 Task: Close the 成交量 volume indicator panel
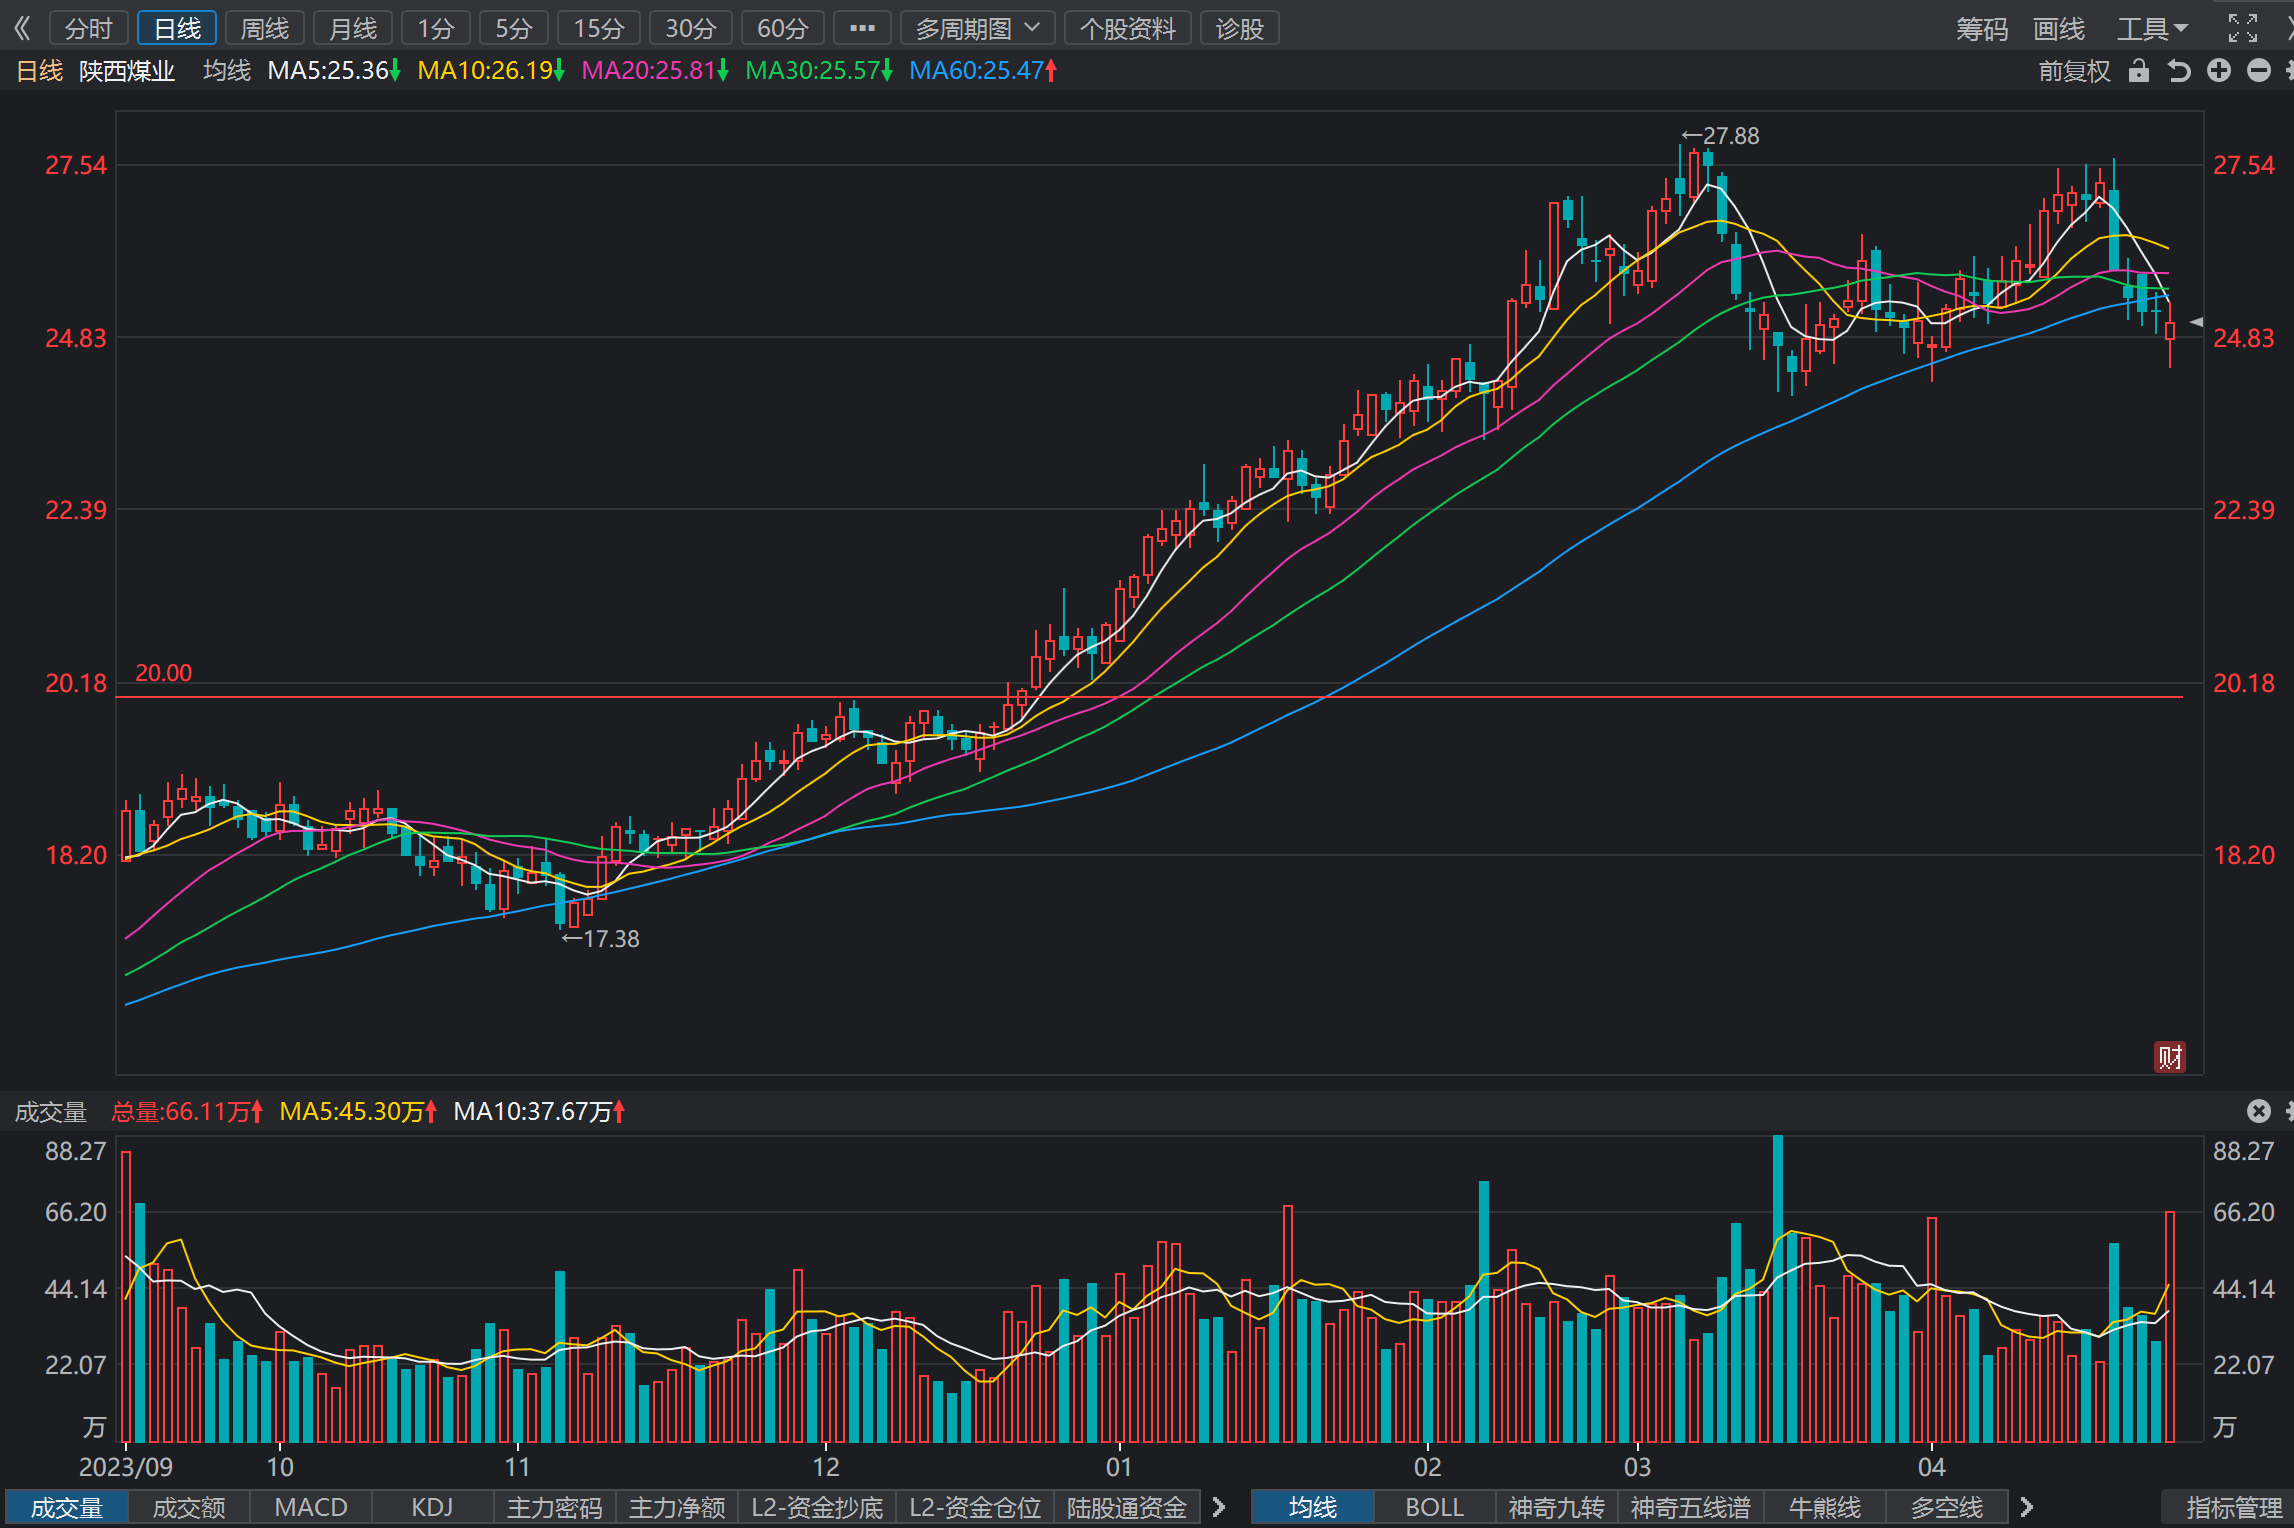pos(2258,1111)
